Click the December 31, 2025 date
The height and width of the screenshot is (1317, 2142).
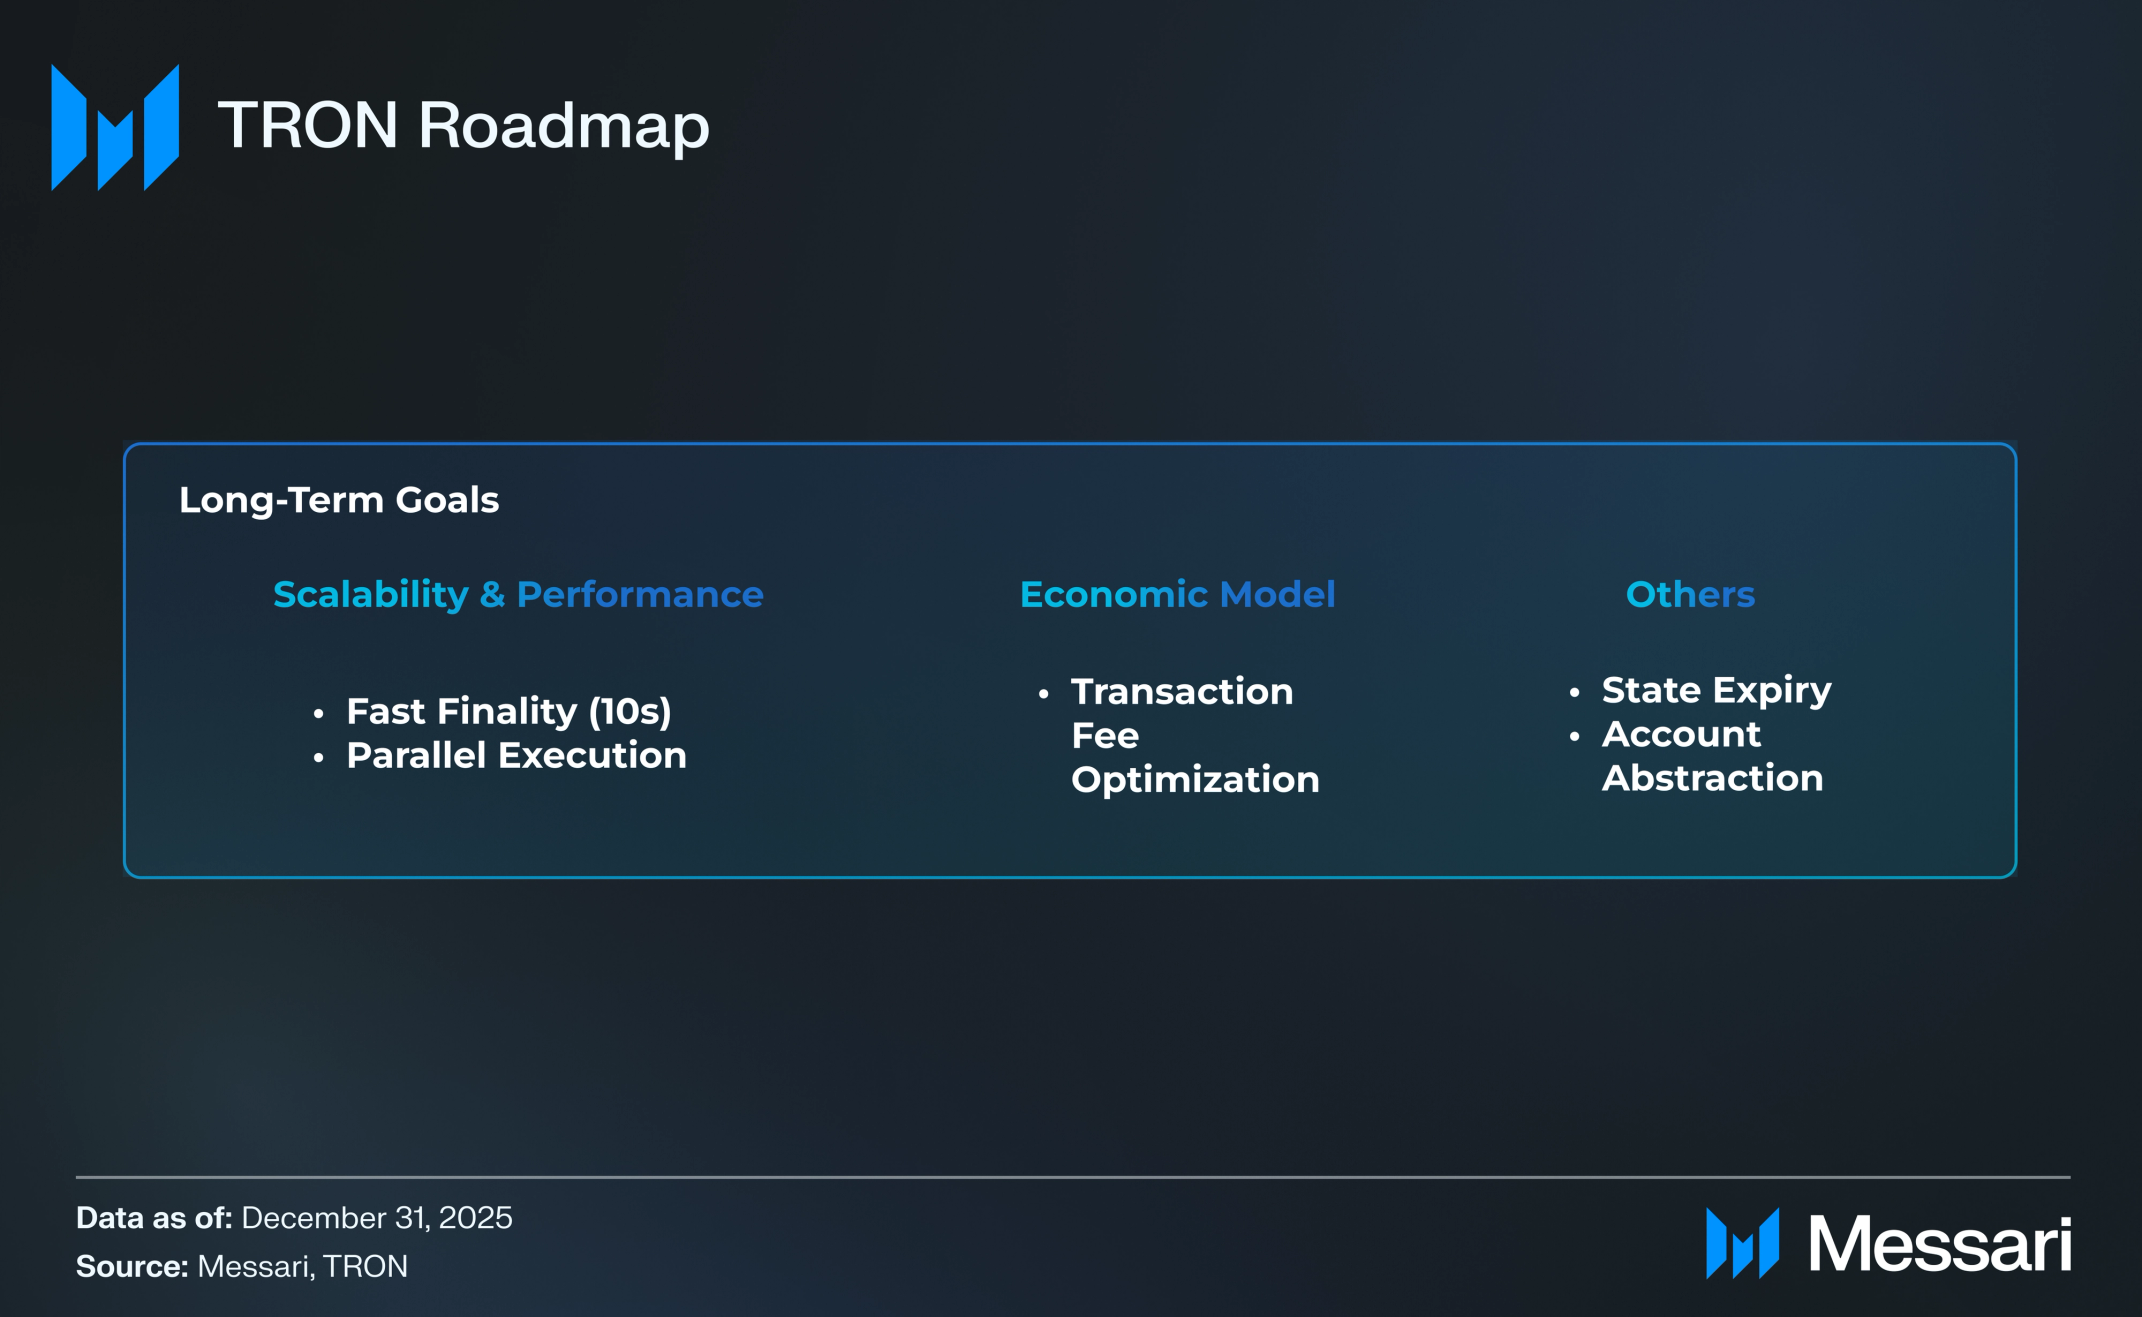pos(377,1218)
